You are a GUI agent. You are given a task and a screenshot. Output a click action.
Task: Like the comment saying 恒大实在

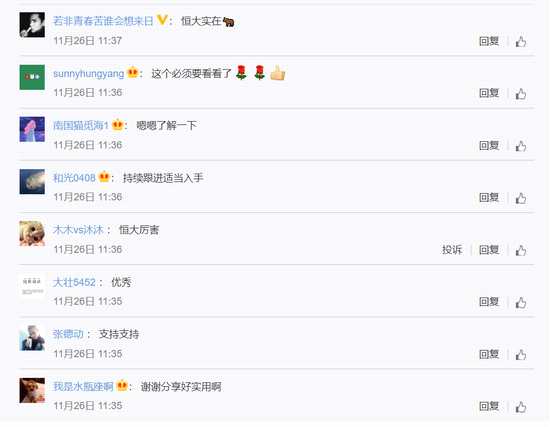pyautogui.click(x=521, y=42)
